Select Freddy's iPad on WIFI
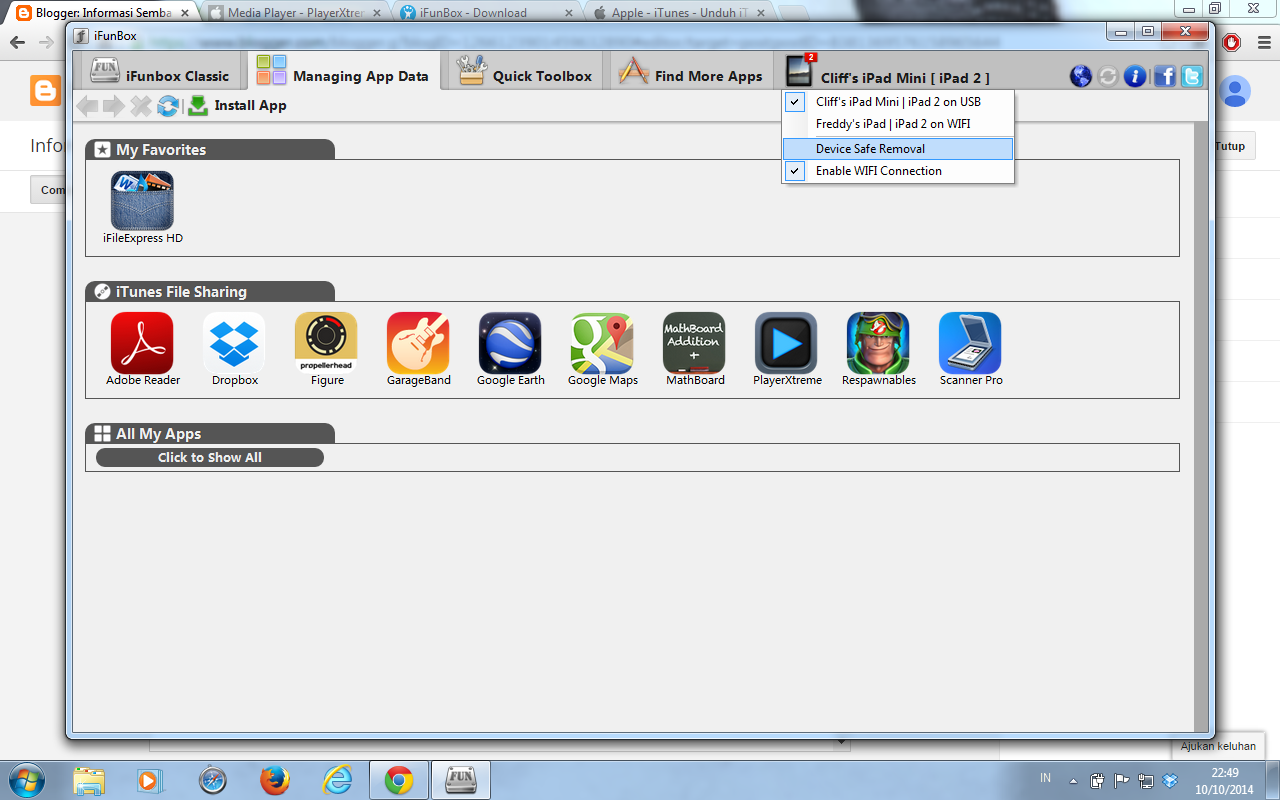The image size is (1280, 800). 898,124
